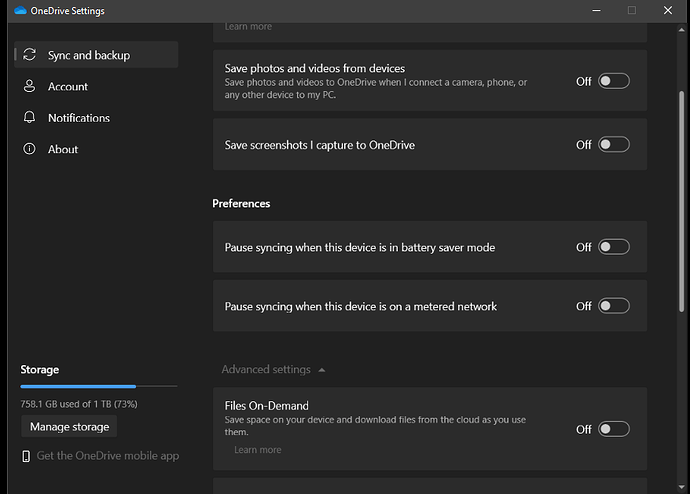Enable pause syncing on metered network
Image resolution: width=690 pixels, height=494 pixels.
point(614,306)
